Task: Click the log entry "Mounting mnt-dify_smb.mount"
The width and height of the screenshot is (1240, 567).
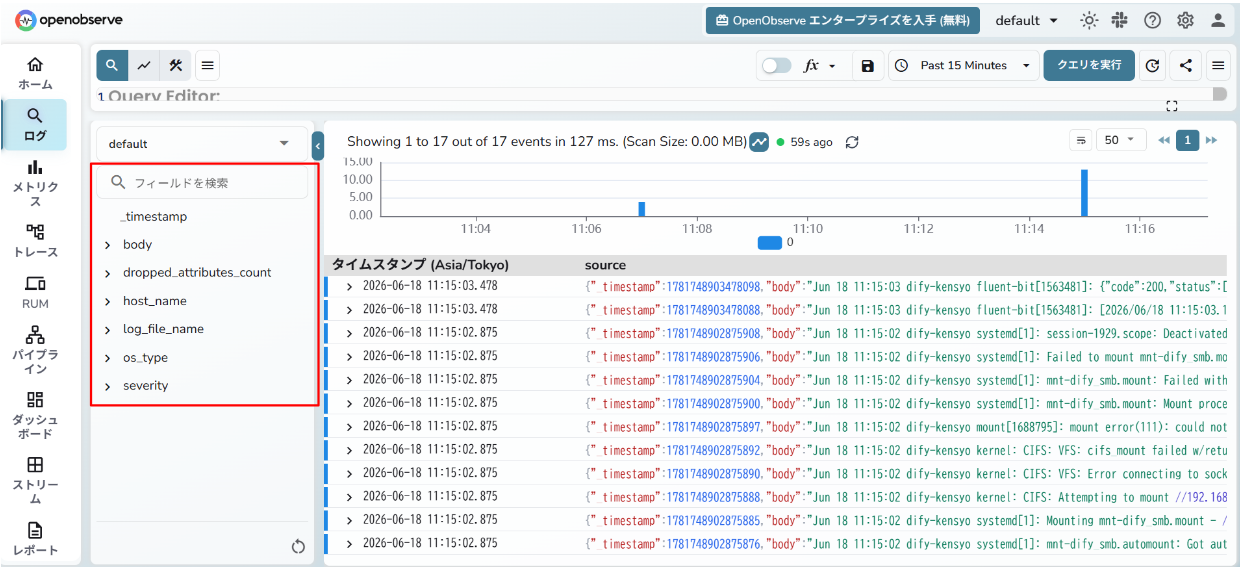Action: point(777,521)
